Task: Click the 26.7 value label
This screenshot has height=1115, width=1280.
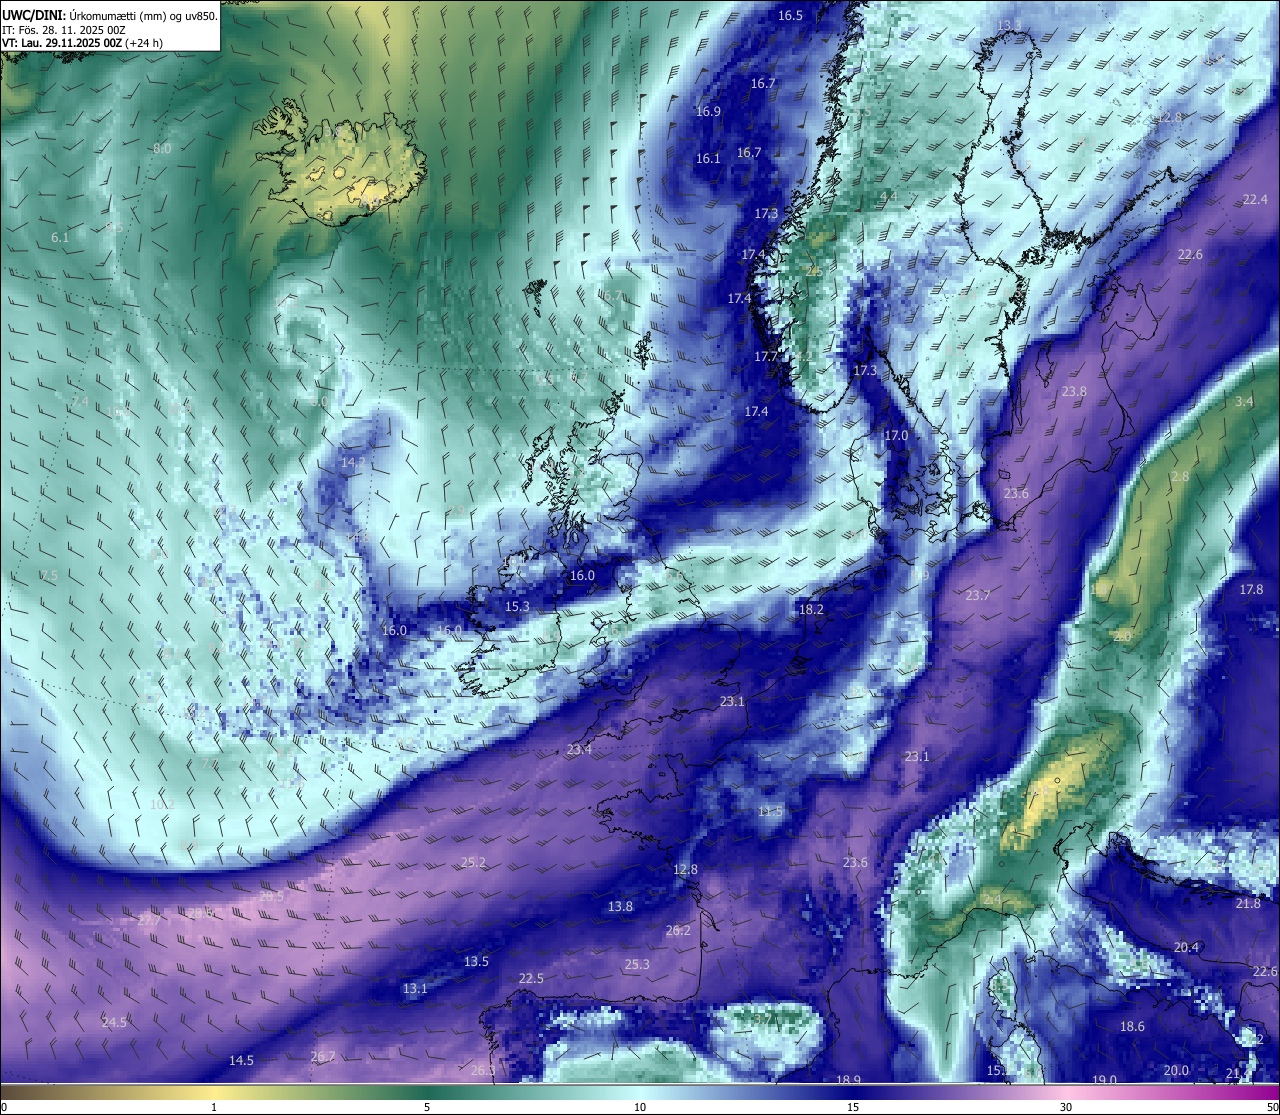Action: click(322, 1056)
